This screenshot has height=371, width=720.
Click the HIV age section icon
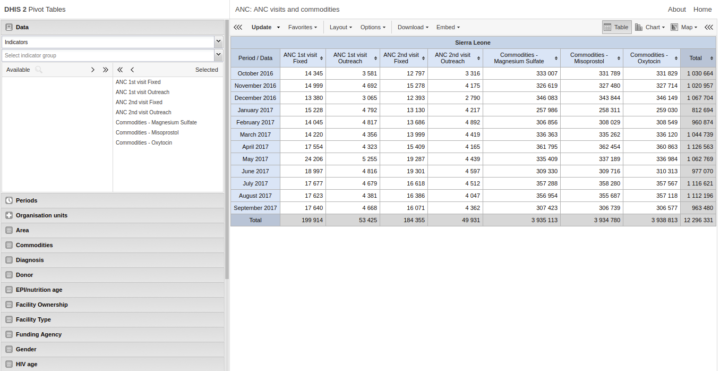click(9, 364)
